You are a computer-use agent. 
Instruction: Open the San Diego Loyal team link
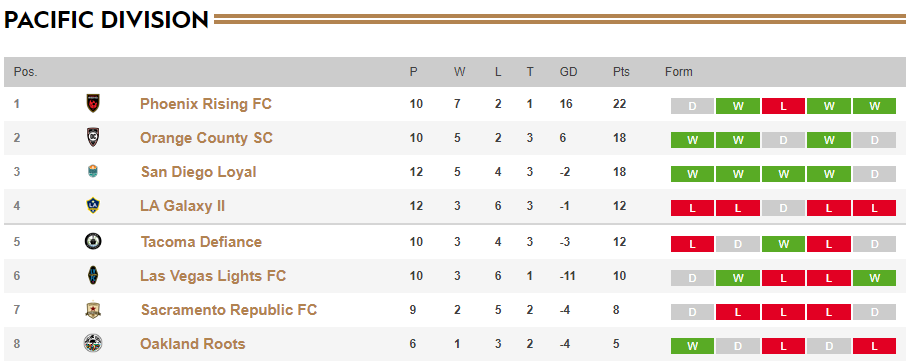tap(198, 172)
